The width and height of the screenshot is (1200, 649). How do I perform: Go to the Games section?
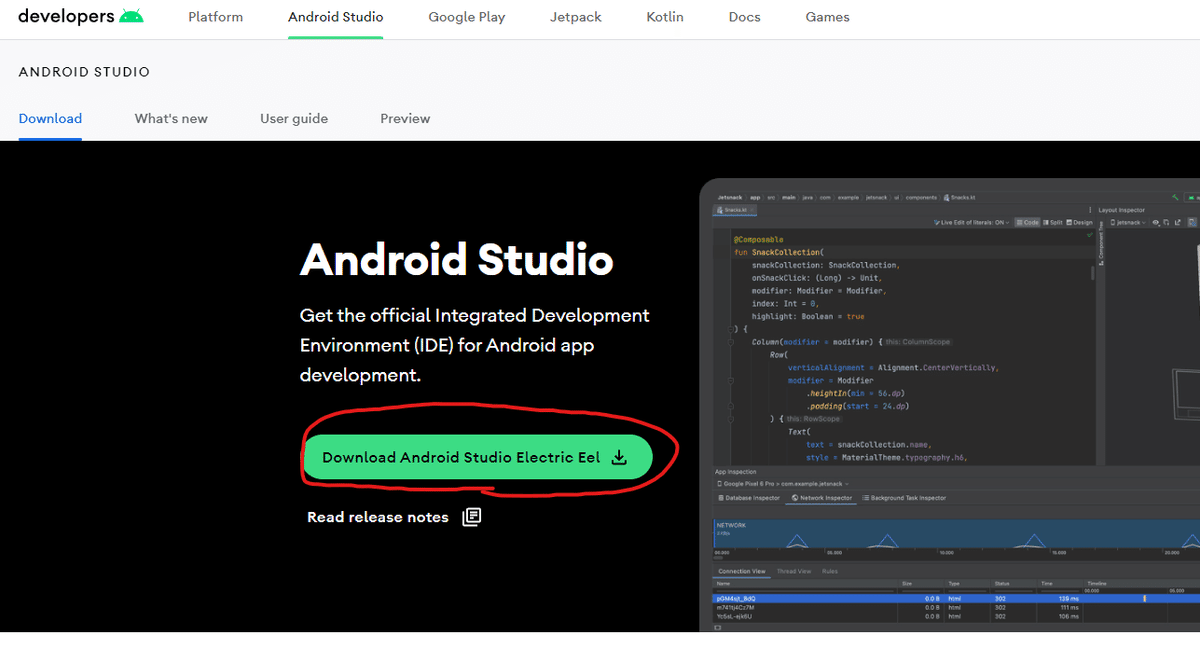coord(828,17)
